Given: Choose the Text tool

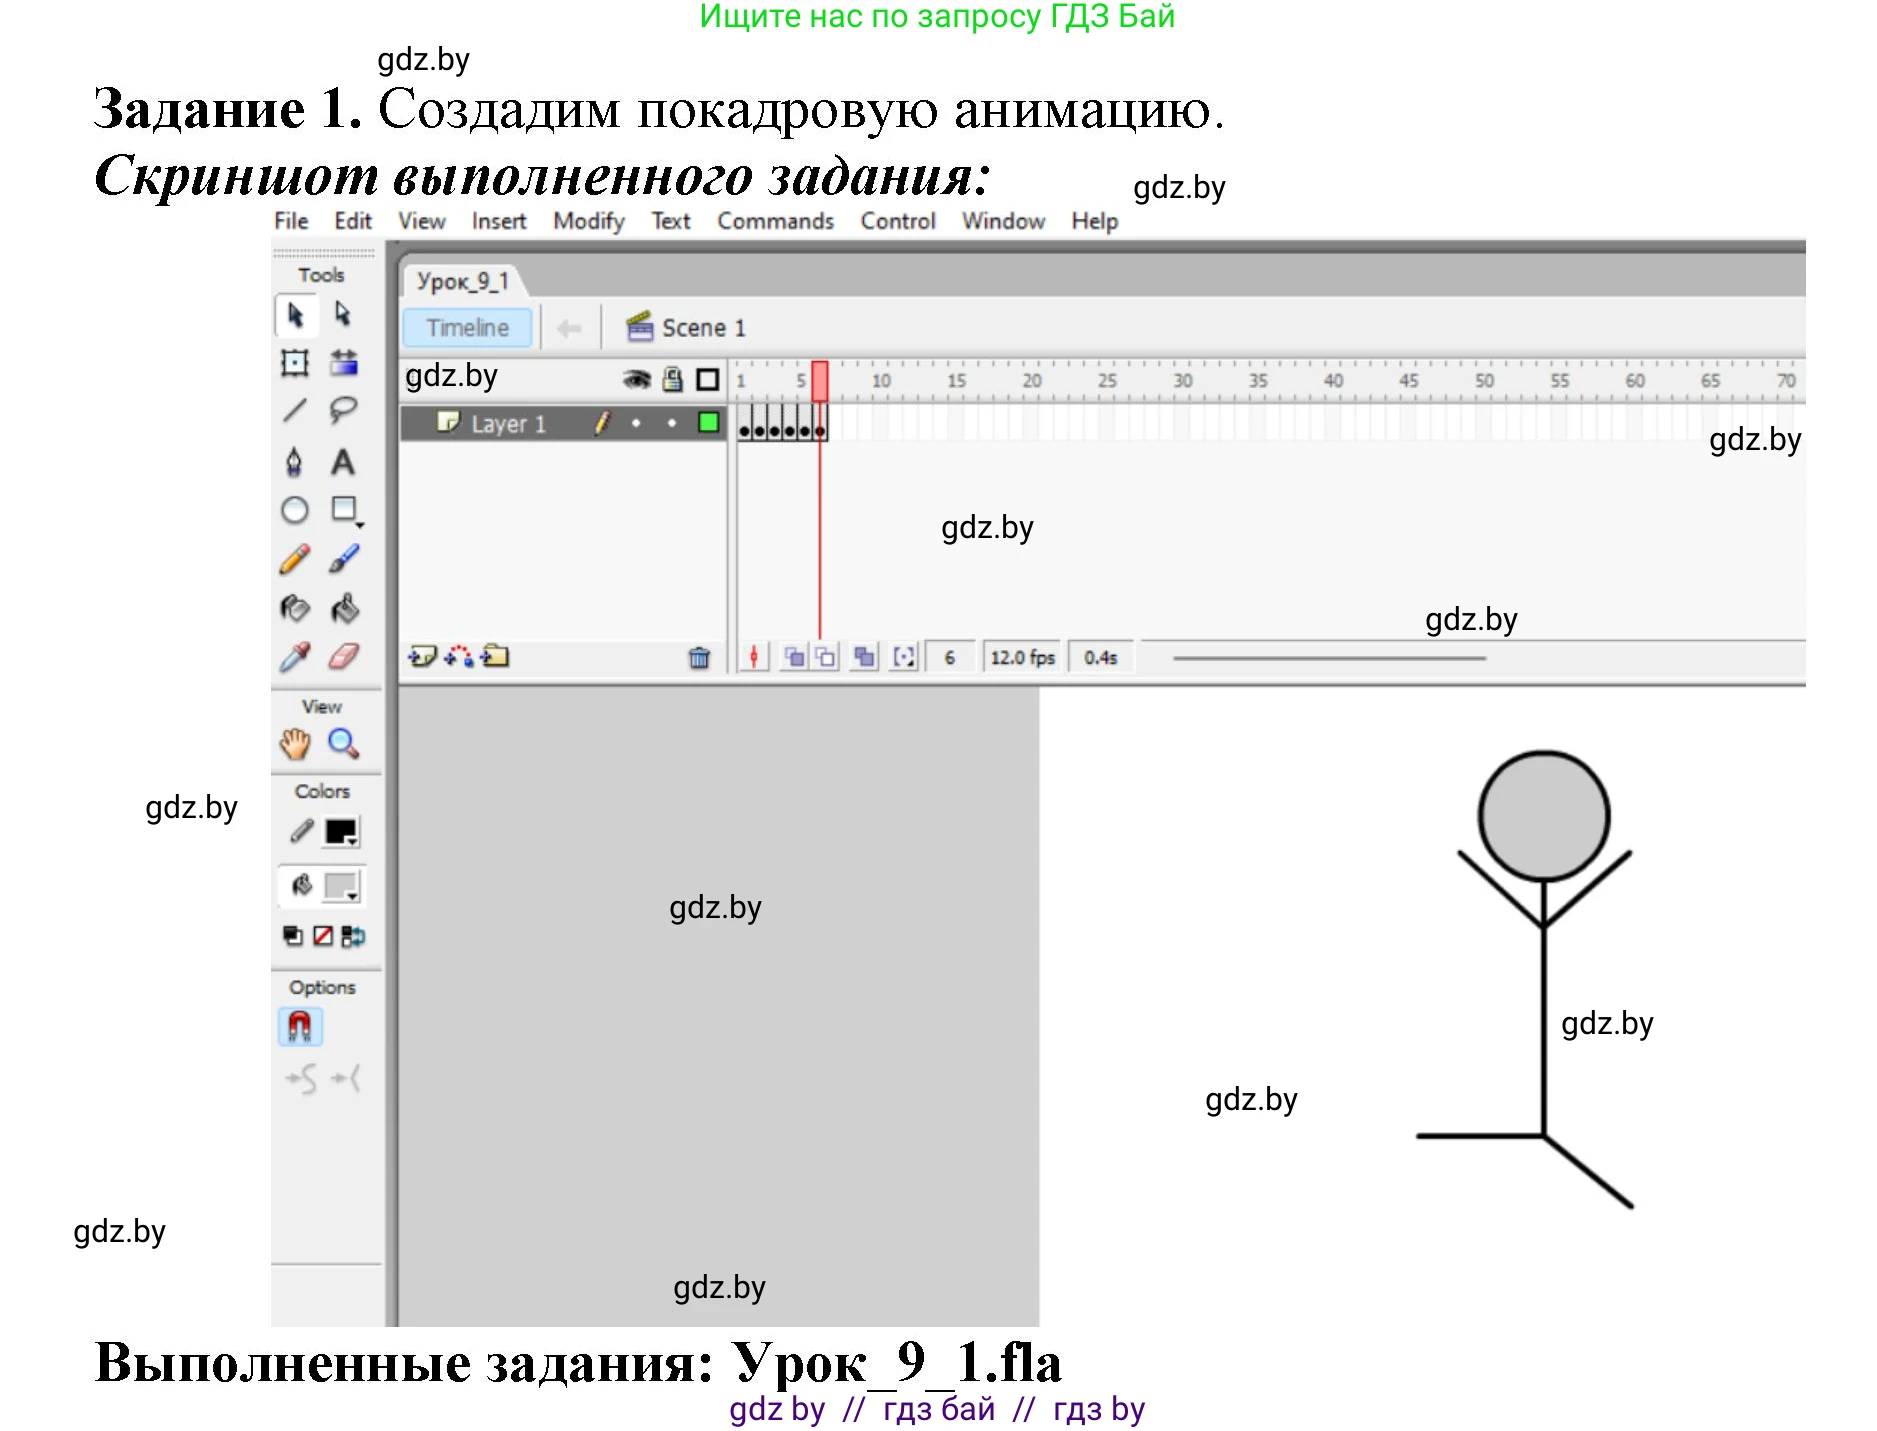Looking at the screenshot, I should [343, 461].
